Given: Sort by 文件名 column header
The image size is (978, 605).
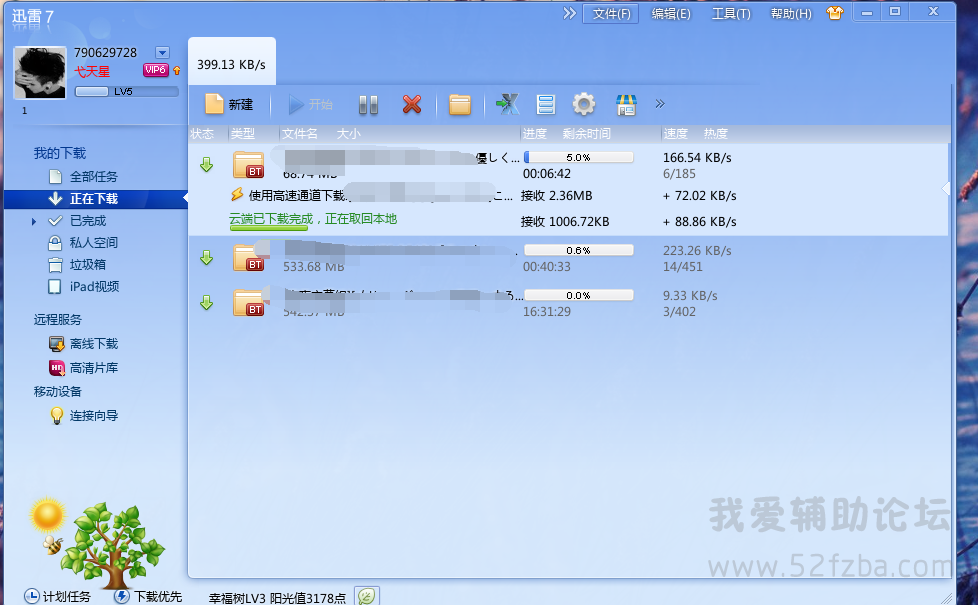Looking at the screenshot, I should point(299,133).
